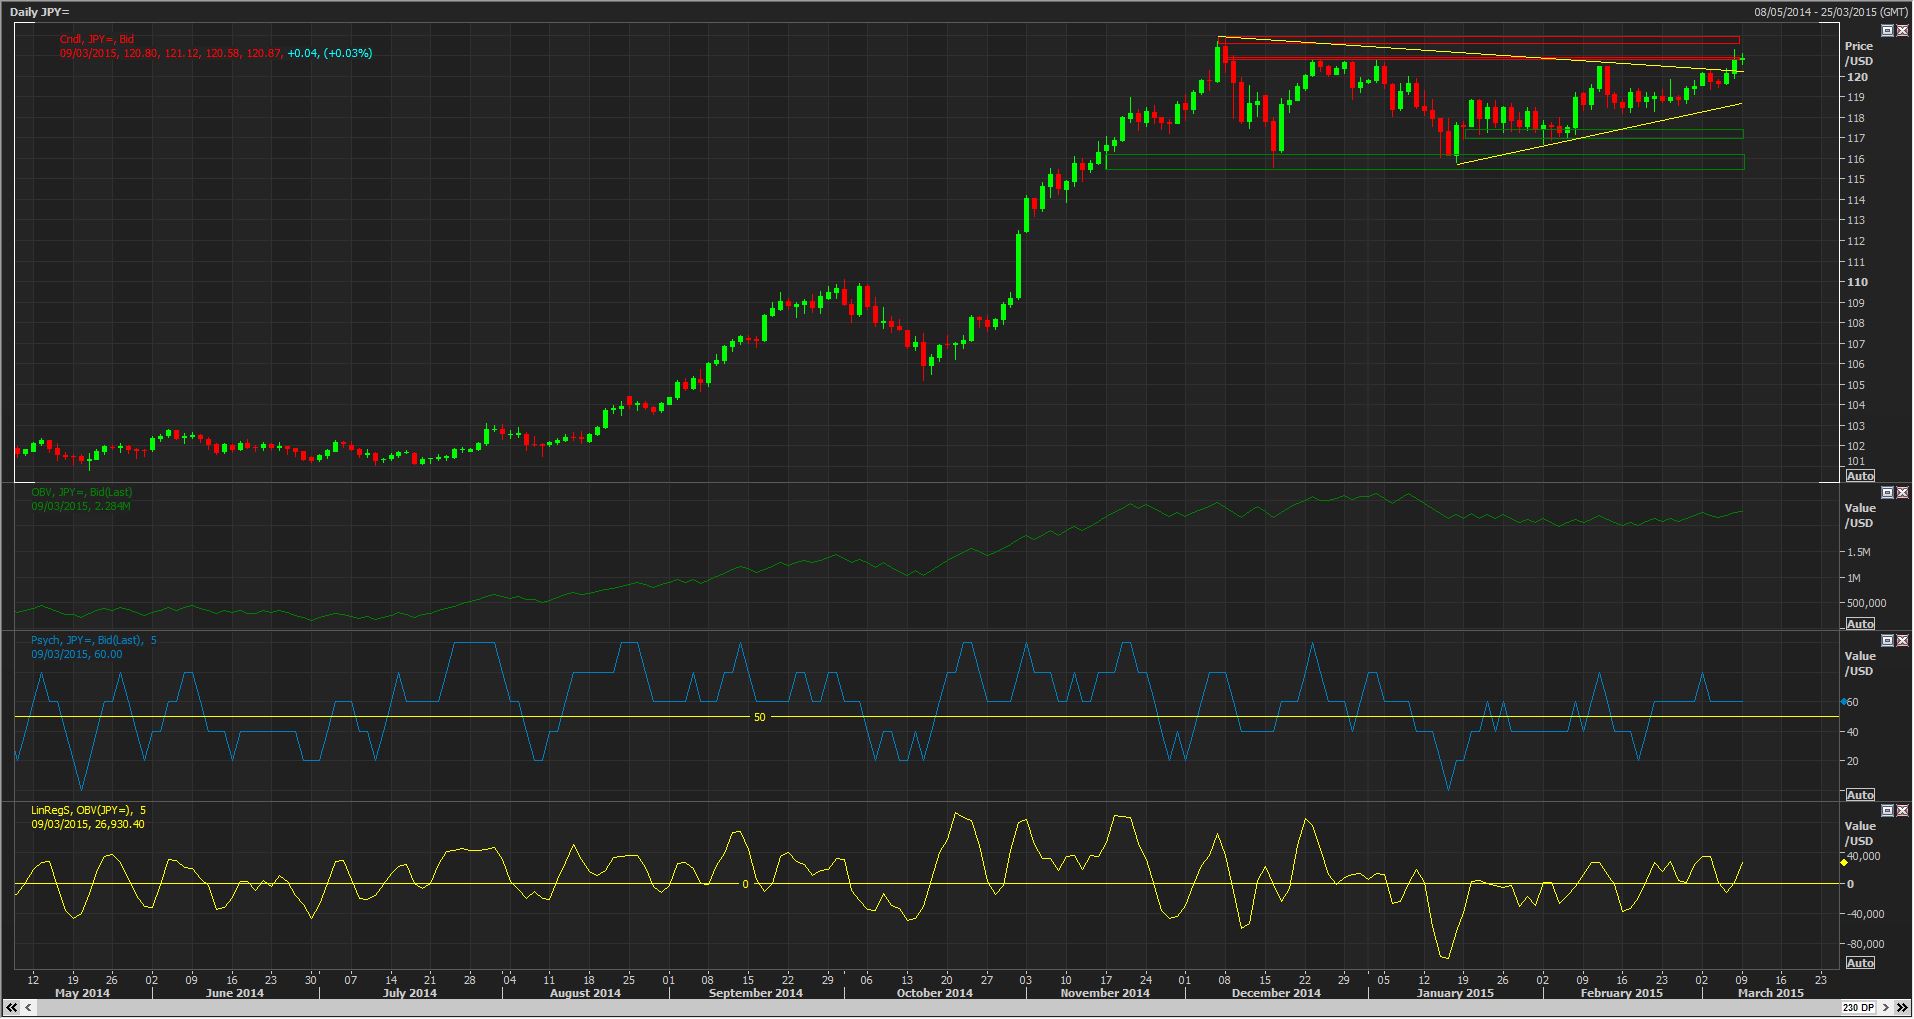Select the Psych, JPY=, Bid(Last), 5 legend
This screenshot has height=1019, width=1914.
point(93,640)
